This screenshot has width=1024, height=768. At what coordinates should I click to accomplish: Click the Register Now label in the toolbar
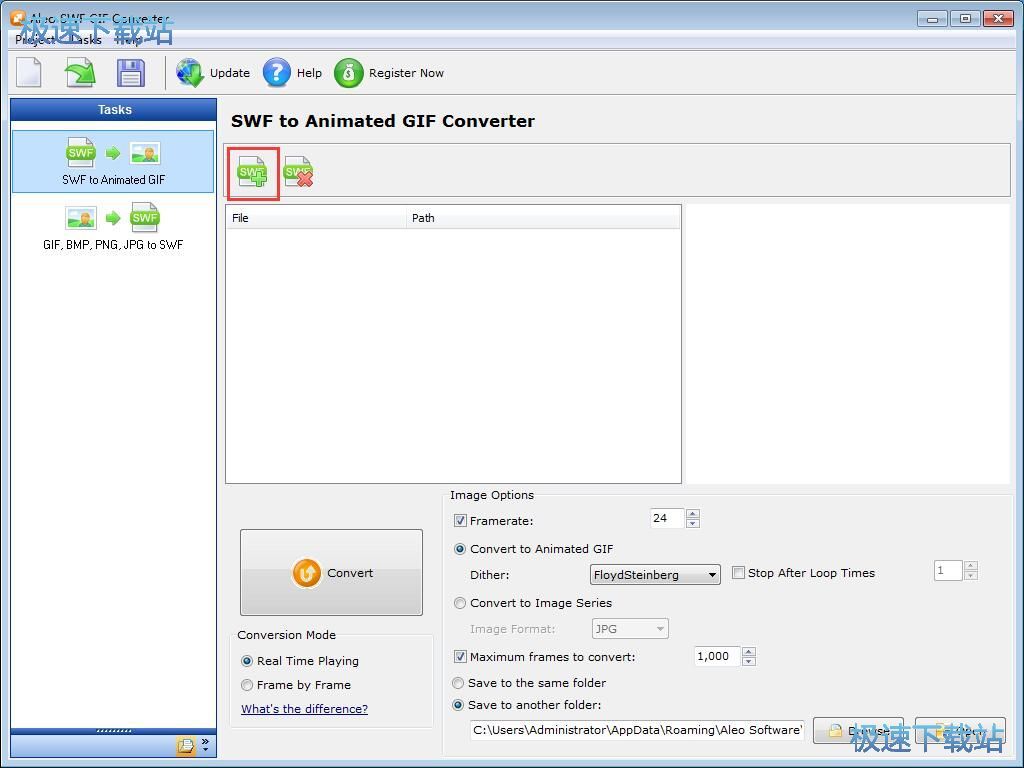point(406,73)
